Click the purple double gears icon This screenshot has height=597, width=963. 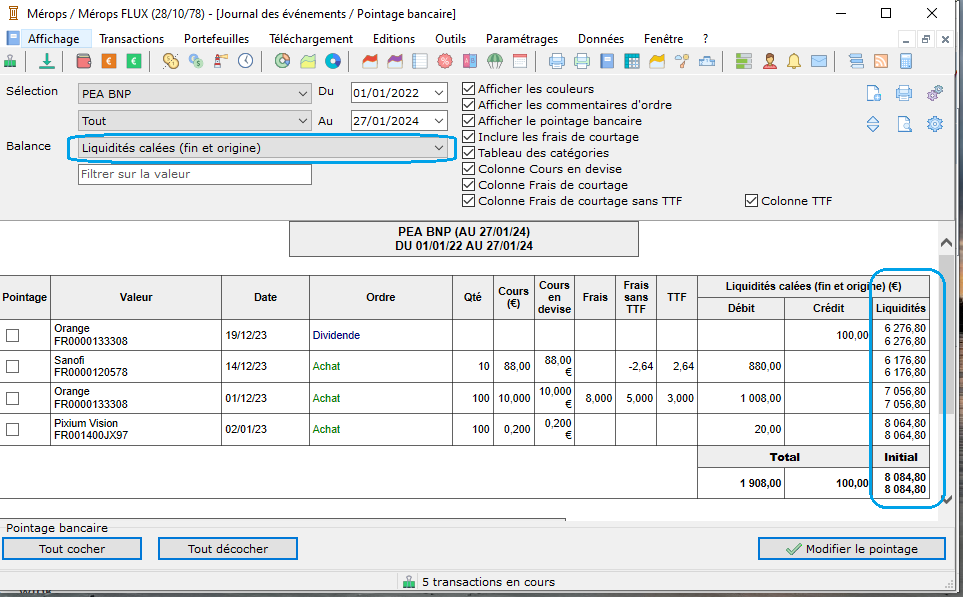pyautogui.click(x=935, y=93)
